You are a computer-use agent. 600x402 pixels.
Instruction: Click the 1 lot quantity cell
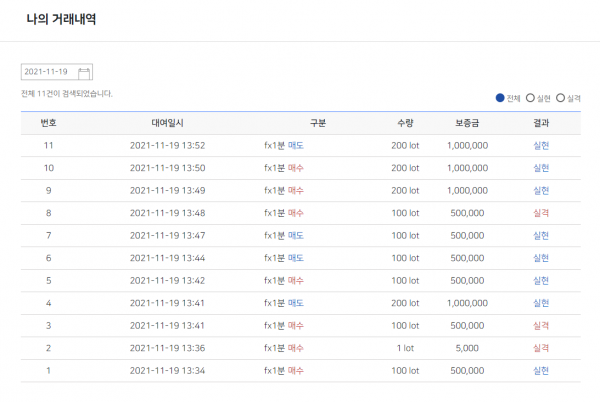(x=405, y=348)
